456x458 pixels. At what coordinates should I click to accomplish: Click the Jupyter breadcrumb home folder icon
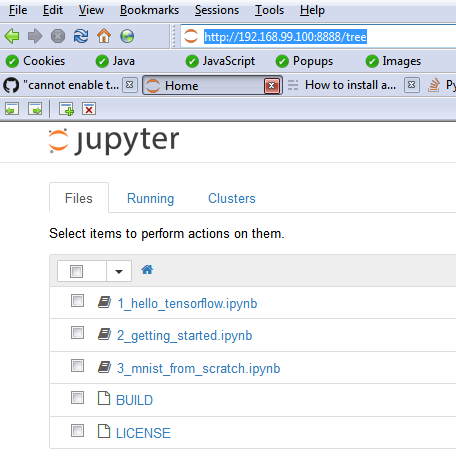click(147, 270)
